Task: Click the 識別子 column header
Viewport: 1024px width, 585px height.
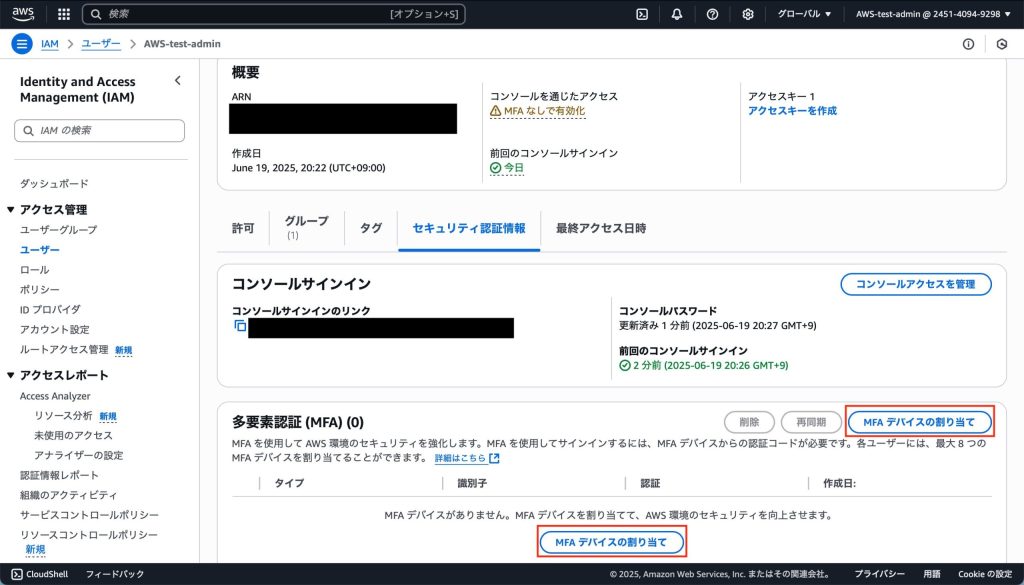Action: click(472, 483)
